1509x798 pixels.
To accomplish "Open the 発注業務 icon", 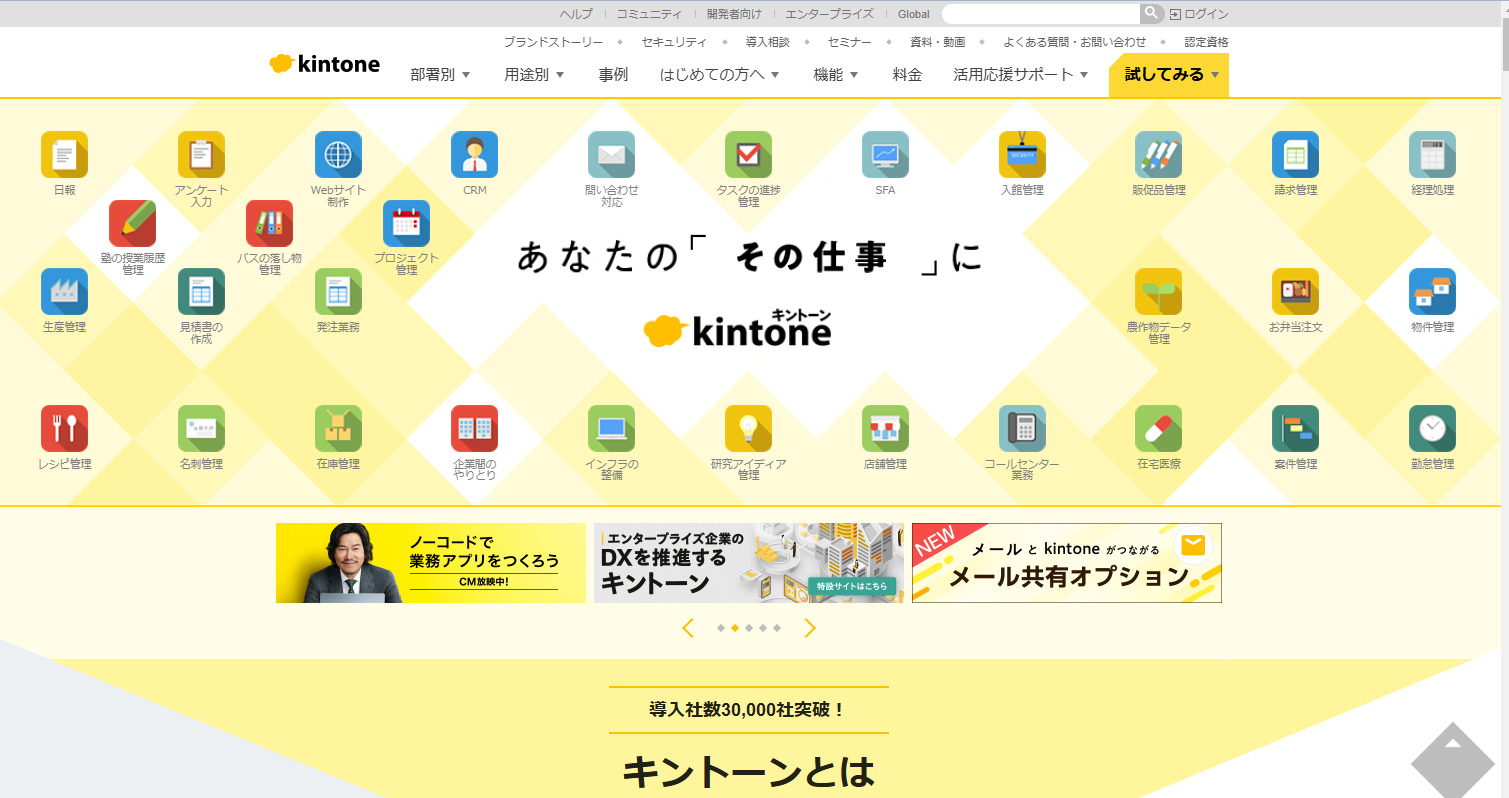I will coord(338,292).
